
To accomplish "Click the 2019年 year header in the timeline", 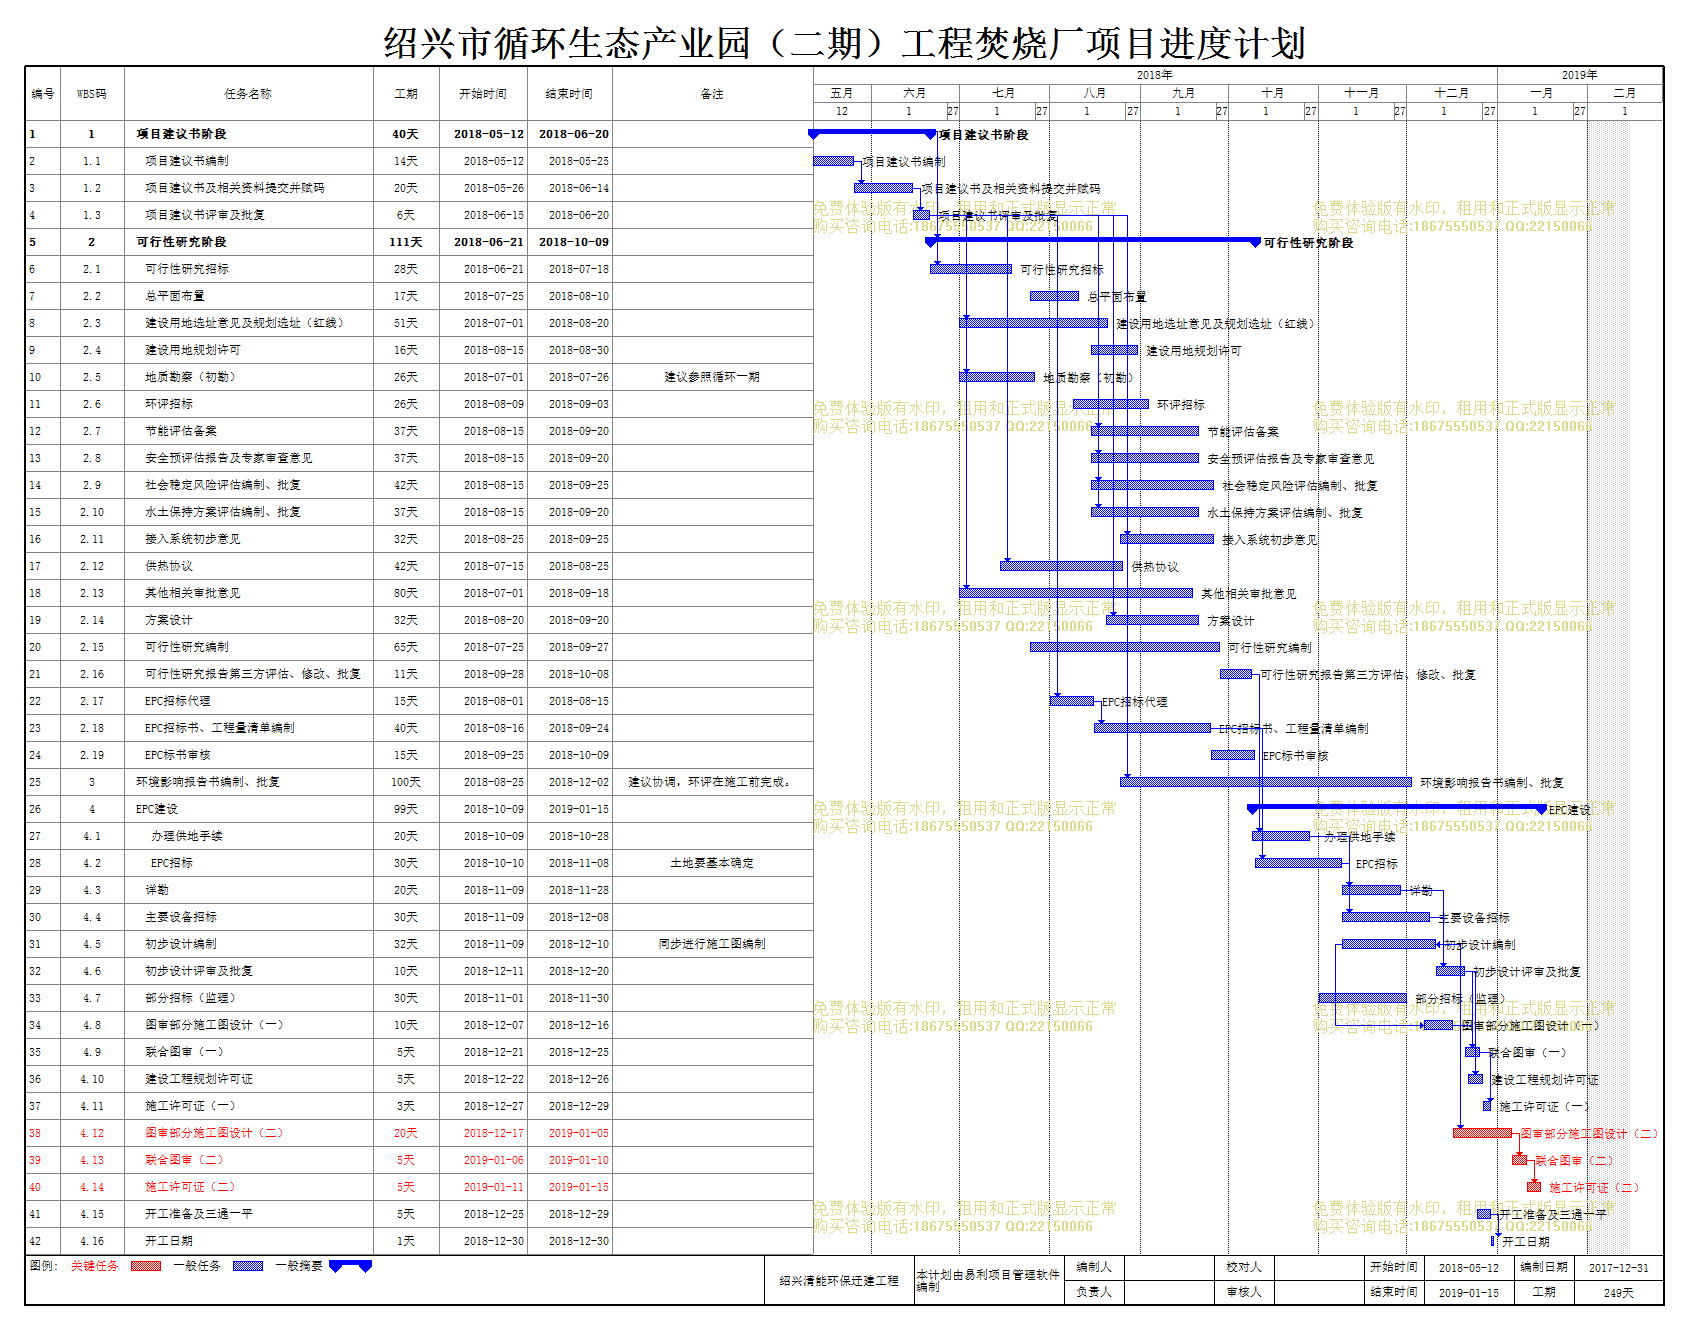I will [1580, 75].
